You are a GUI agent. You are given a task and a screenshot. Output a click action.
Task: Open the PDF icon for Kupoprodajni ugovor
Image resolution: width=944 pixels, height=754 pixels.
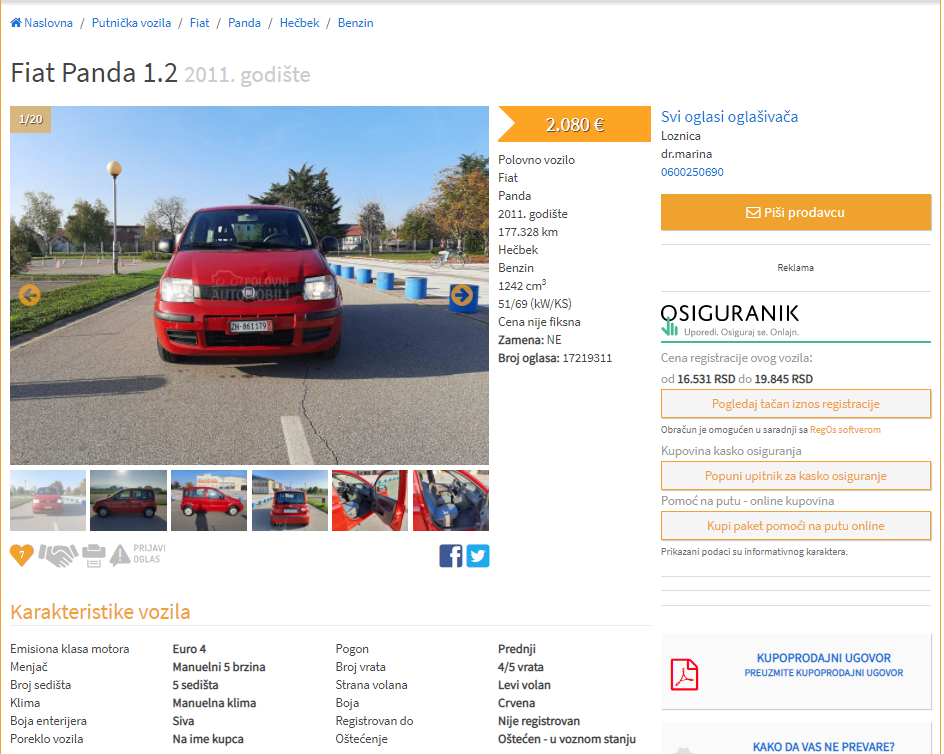684,674
